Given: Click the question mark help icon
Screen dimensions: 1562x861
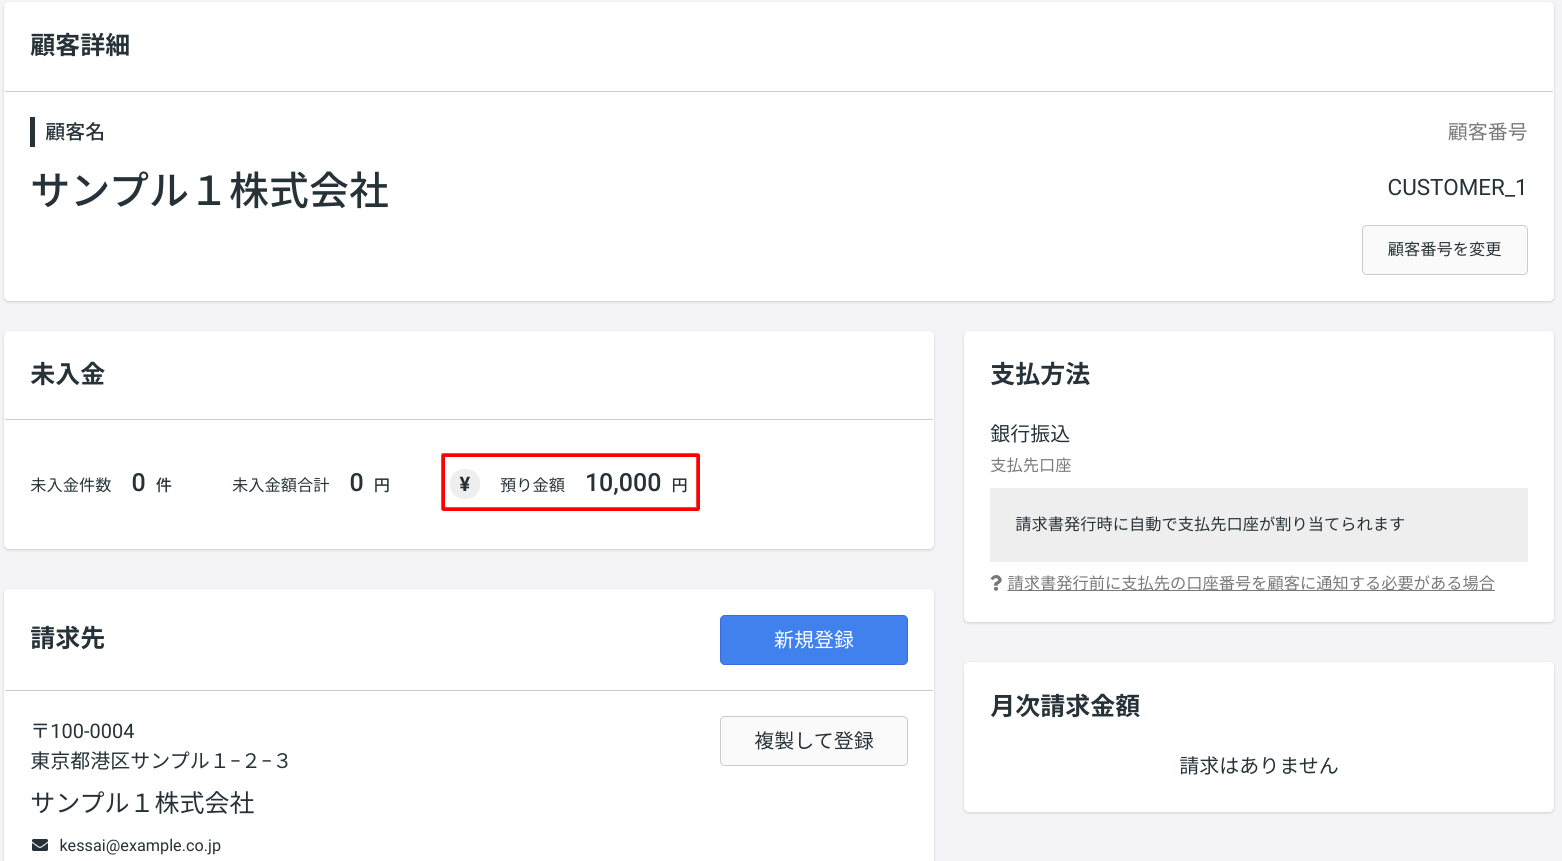Looking at the screenshot, I should 996,583.
